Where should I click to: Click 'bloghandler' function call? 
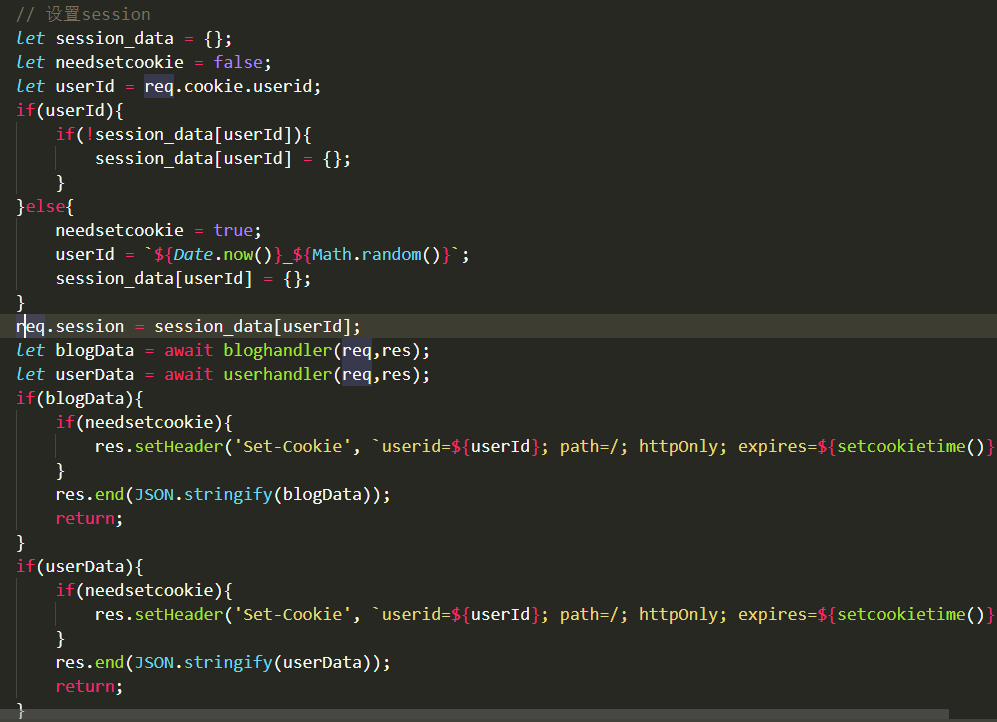[278, 351]
